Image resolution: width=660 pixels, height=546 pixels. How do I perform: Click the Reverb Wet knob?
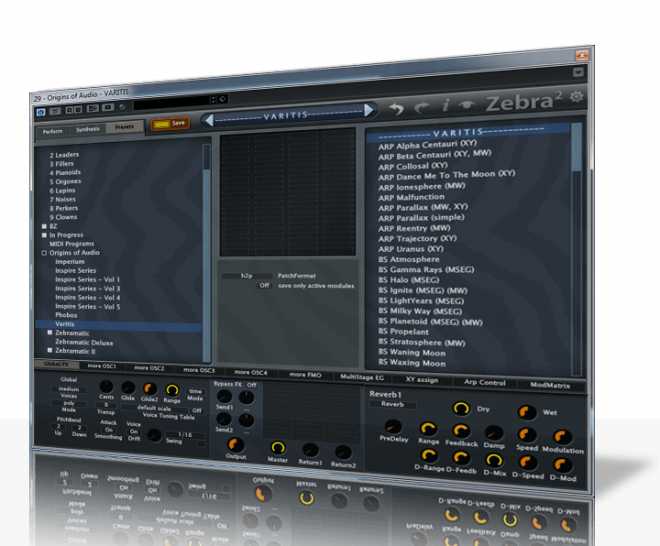click(x=526, y=412)
